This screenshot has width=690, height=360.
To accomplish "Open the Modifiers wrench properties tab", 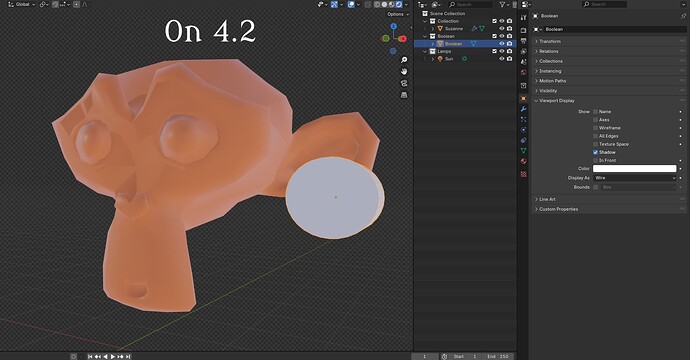I will 523,109.
